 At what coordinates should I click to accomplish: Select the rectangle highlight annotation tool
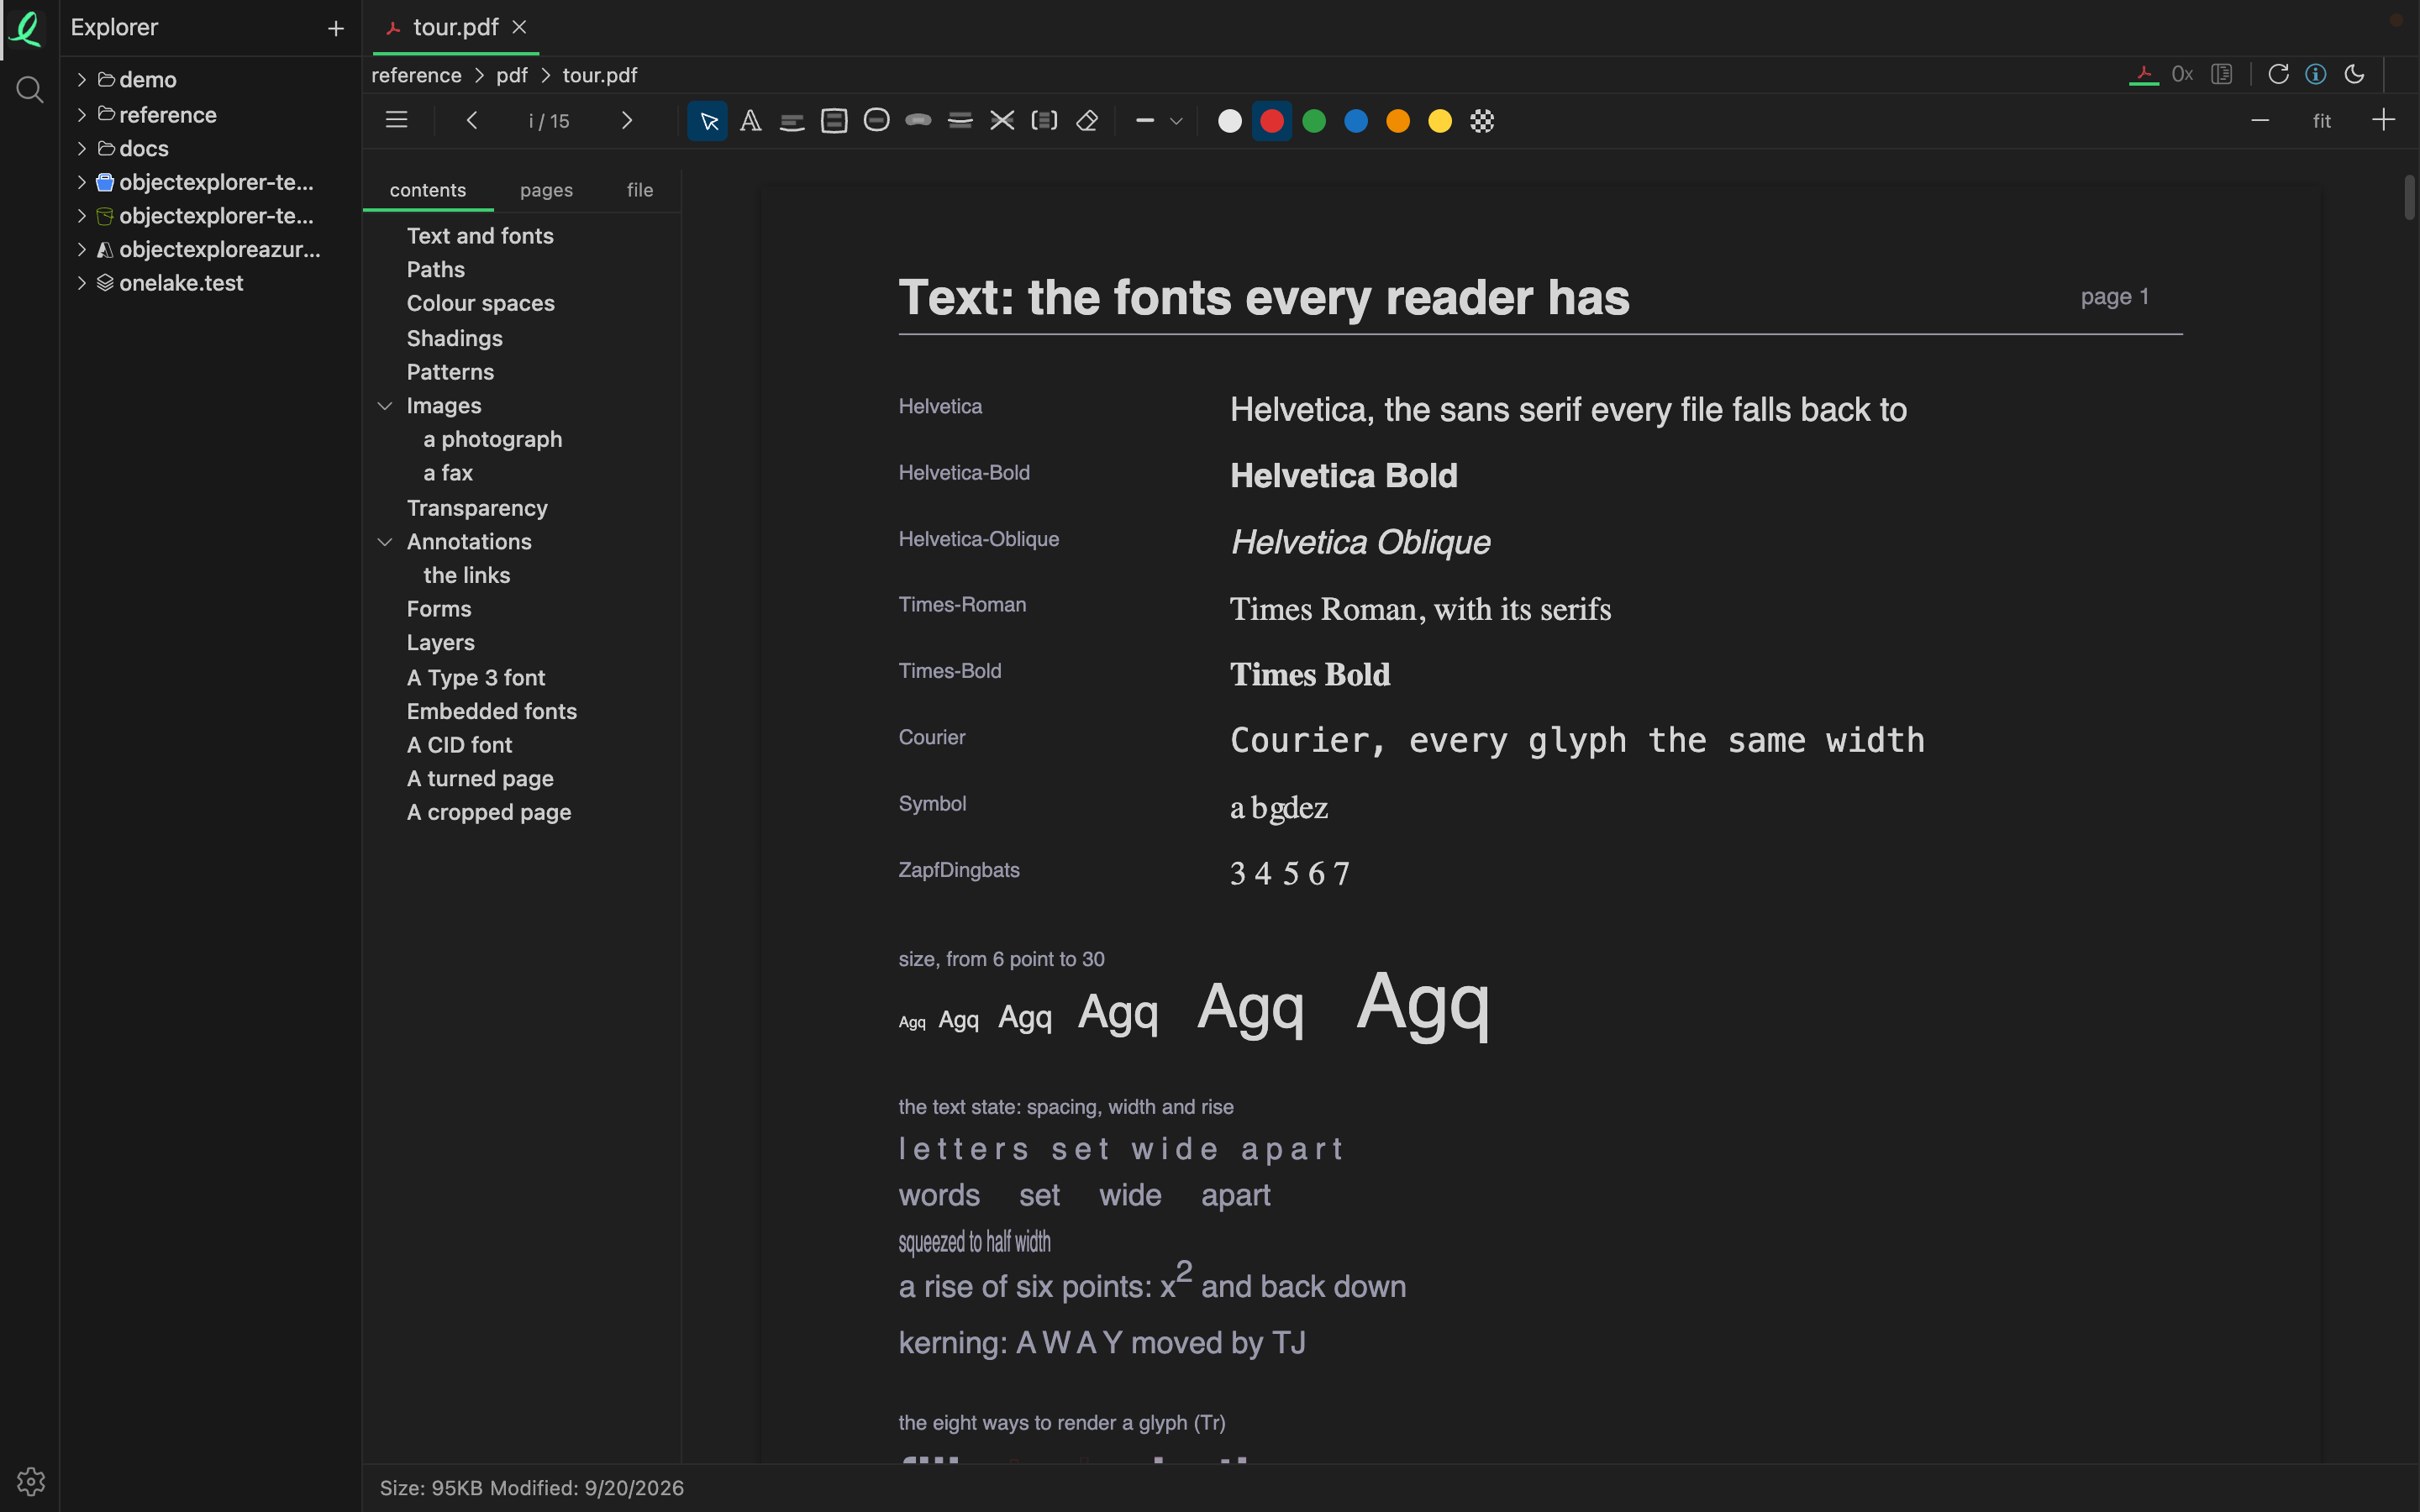tap(834, 121)
